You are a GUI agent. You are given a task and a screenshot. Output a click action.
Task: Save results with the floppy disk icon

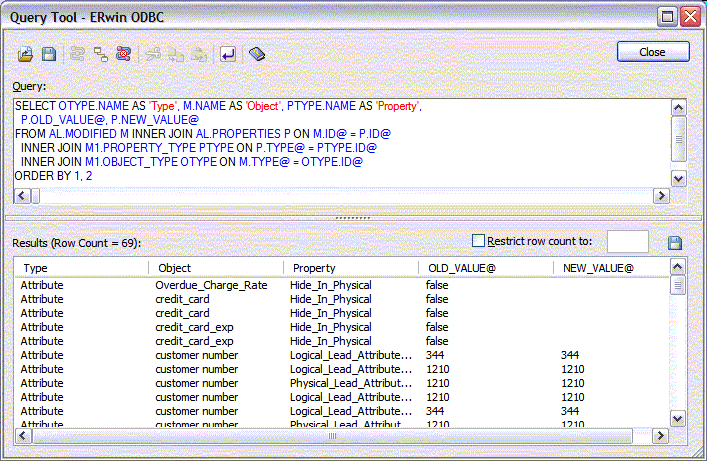click(x=675, y=243)
